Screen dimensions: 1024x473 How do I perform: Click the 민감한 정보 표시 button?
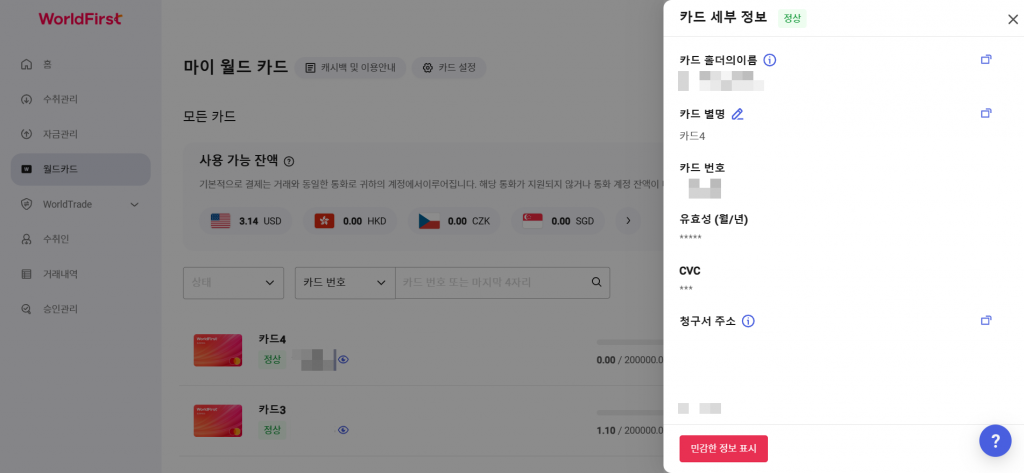pos(724,449)
